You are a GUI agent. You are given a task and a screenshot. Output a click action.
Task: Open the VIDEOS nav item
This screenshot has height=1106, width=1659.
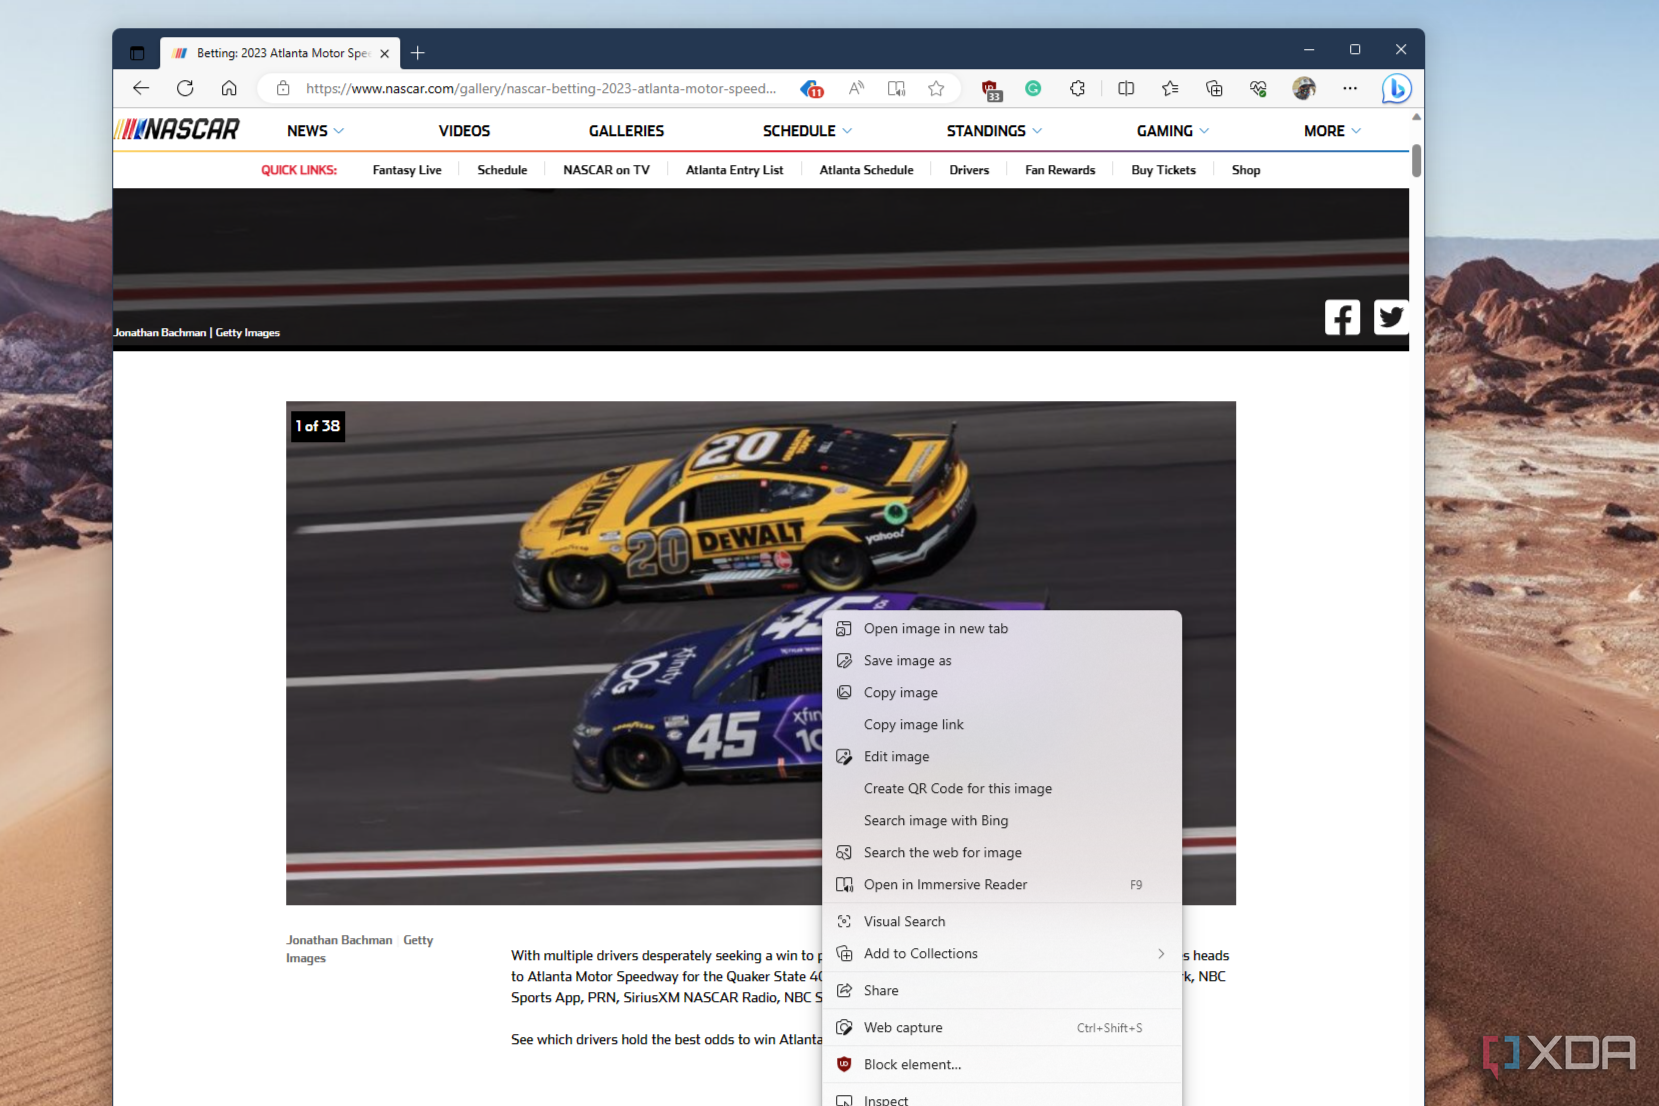click(464, 131)
